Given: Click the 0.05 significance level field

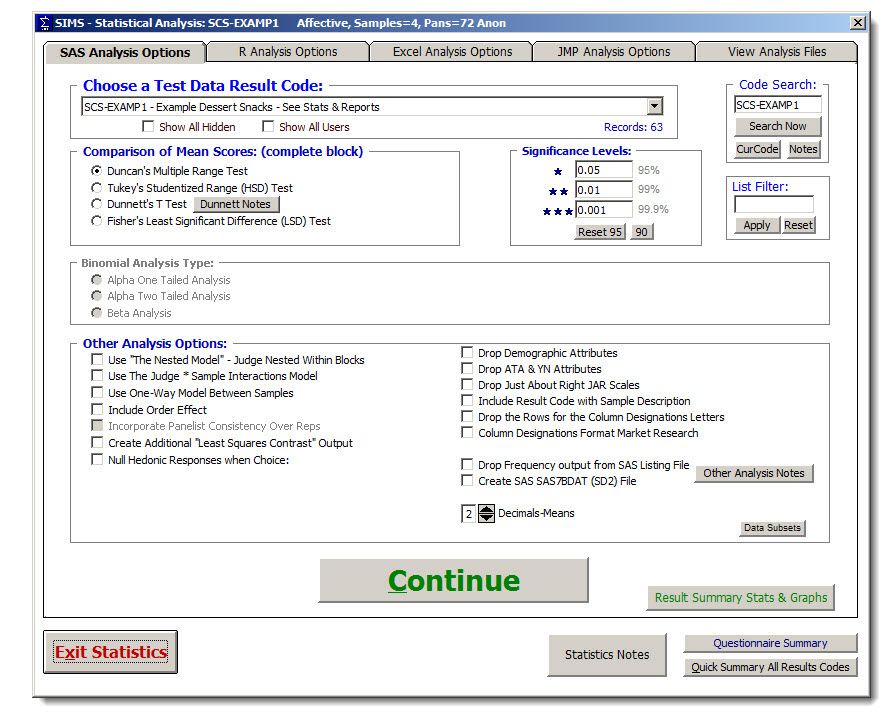Looking at the screenshot, I should 603,170.
